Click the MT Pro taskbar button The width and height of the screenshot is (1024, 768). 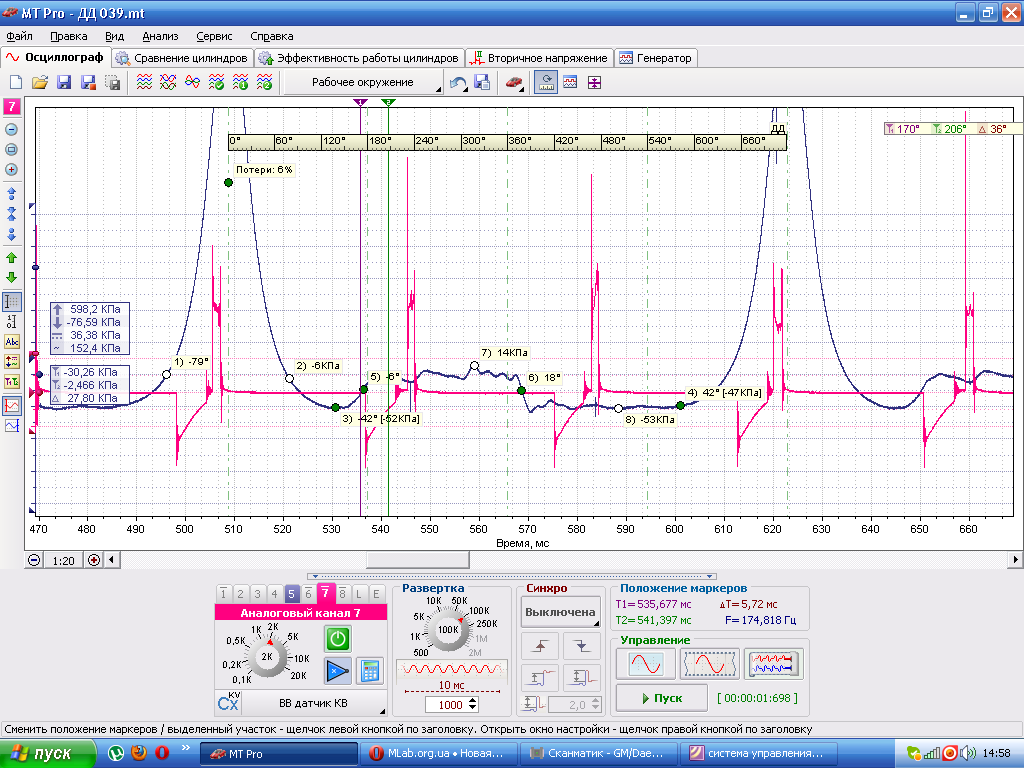279,754
